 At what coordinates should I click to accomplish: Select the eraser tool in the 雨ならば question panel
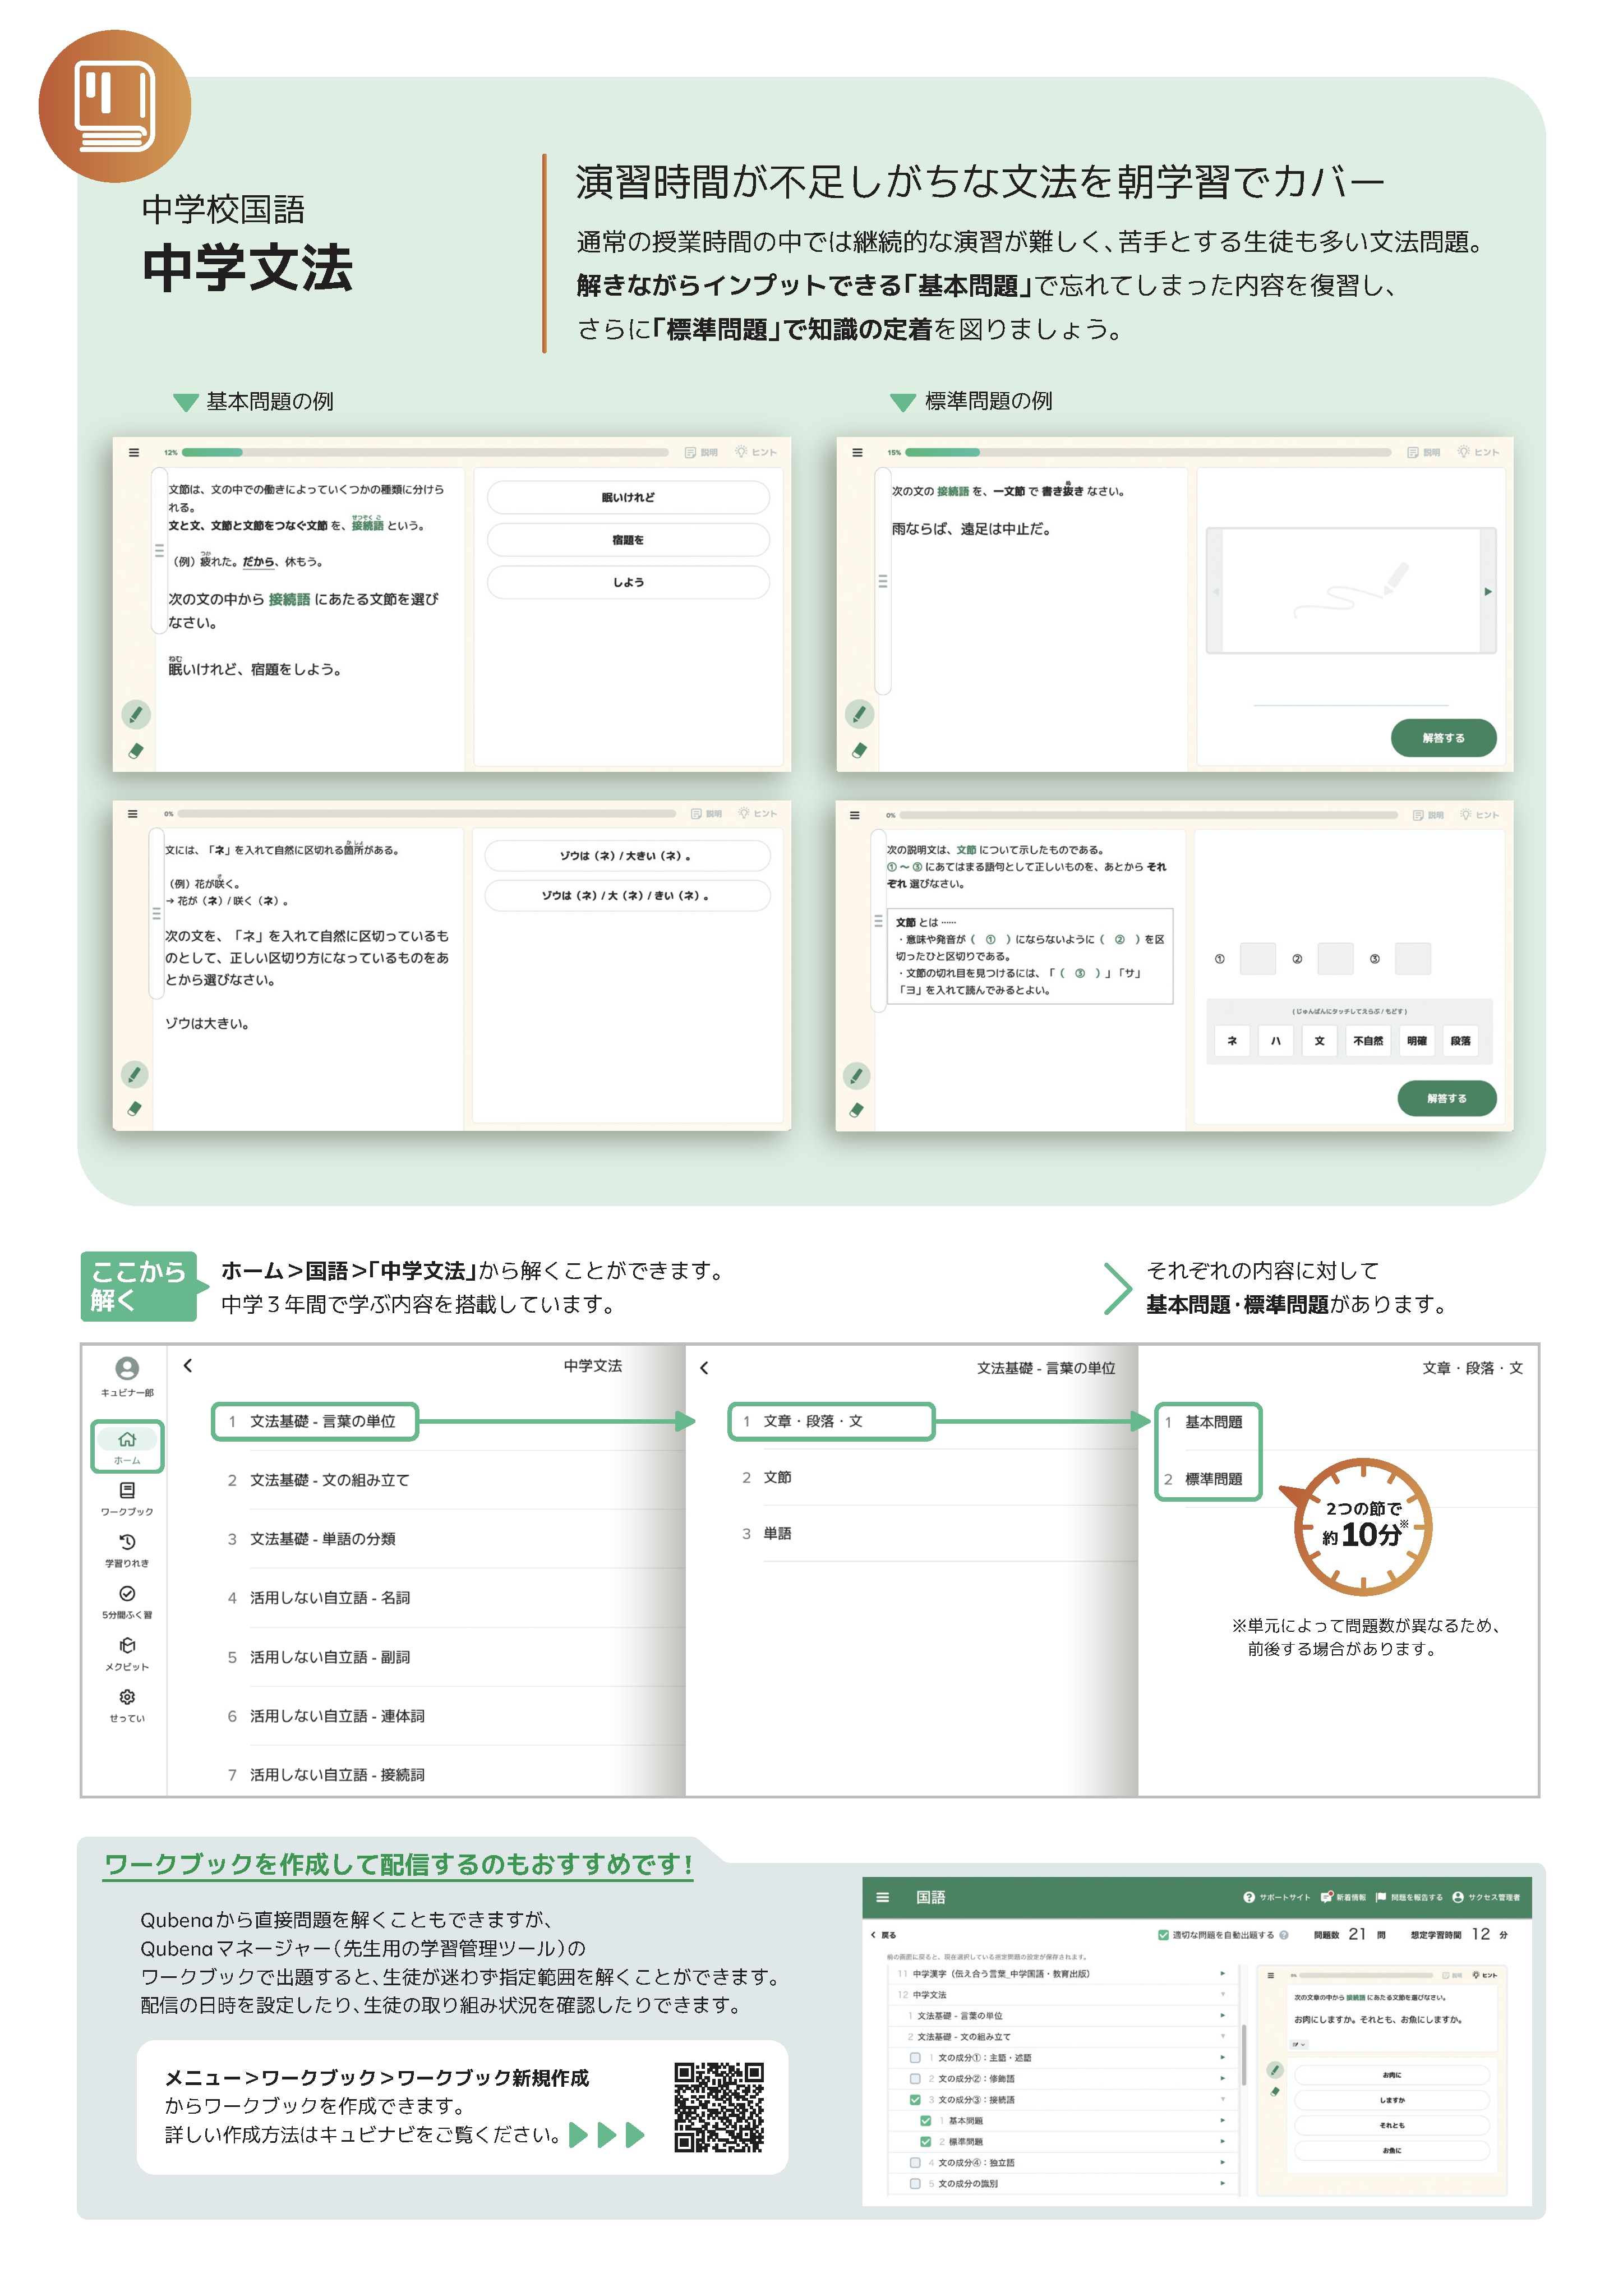coord(859,751)
